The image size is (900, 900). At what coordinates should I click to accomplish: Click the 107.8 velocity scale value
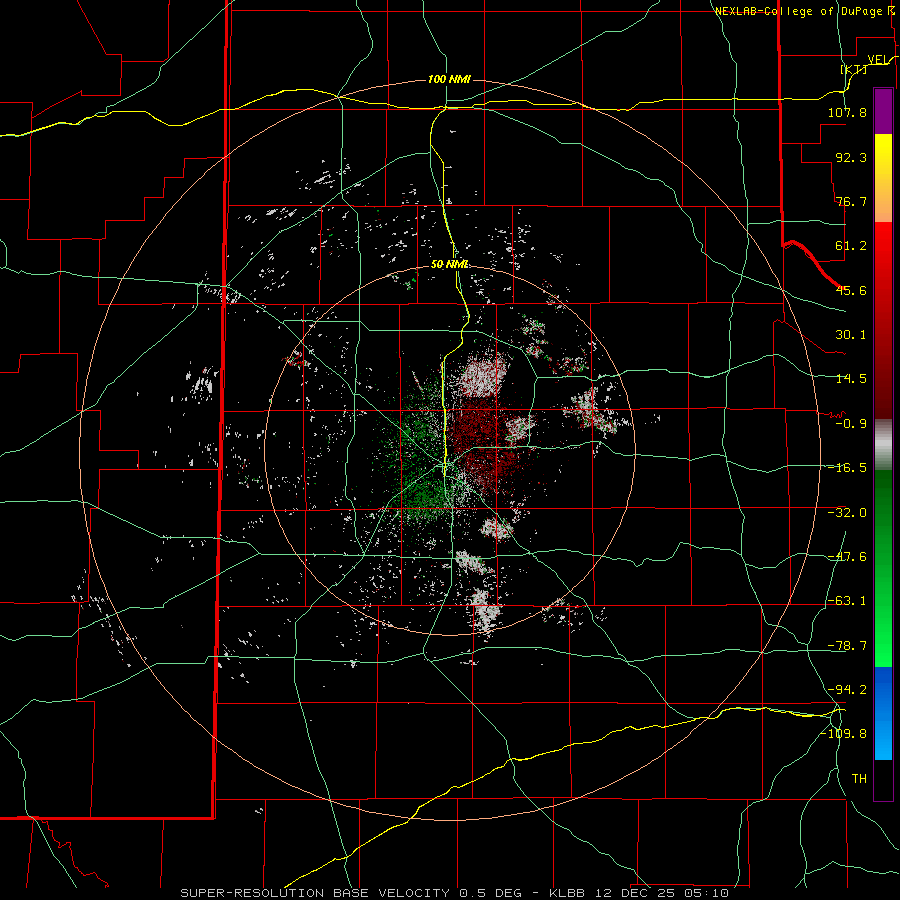847,112
